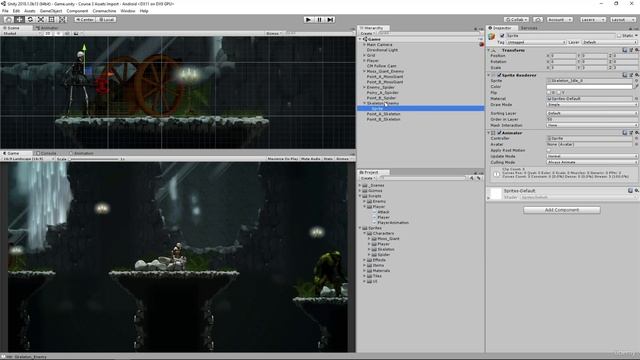Viewport: 640px width, 360px height.
Task: Click the cloud services icon
Action: tap(538, 20)
